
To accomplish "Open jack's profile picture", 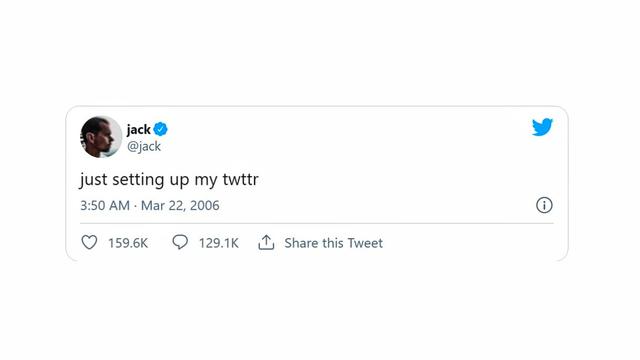I will pyautogui.click(x=101, y=137).
